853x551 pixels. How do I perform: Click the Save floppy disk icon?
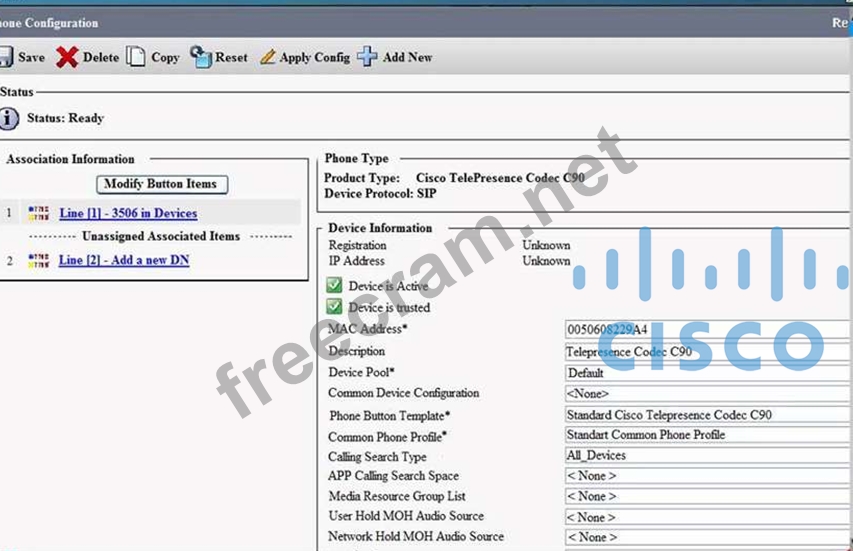pos(6,57)
